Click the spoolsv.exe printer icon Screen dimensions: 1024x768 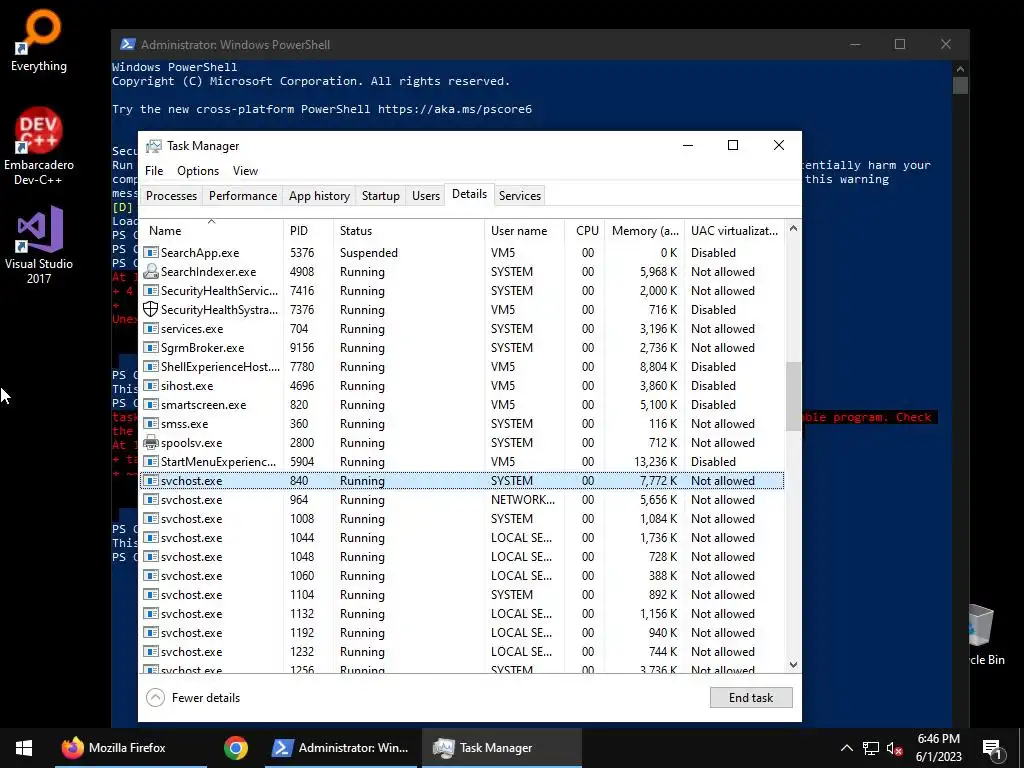point(151,443)
